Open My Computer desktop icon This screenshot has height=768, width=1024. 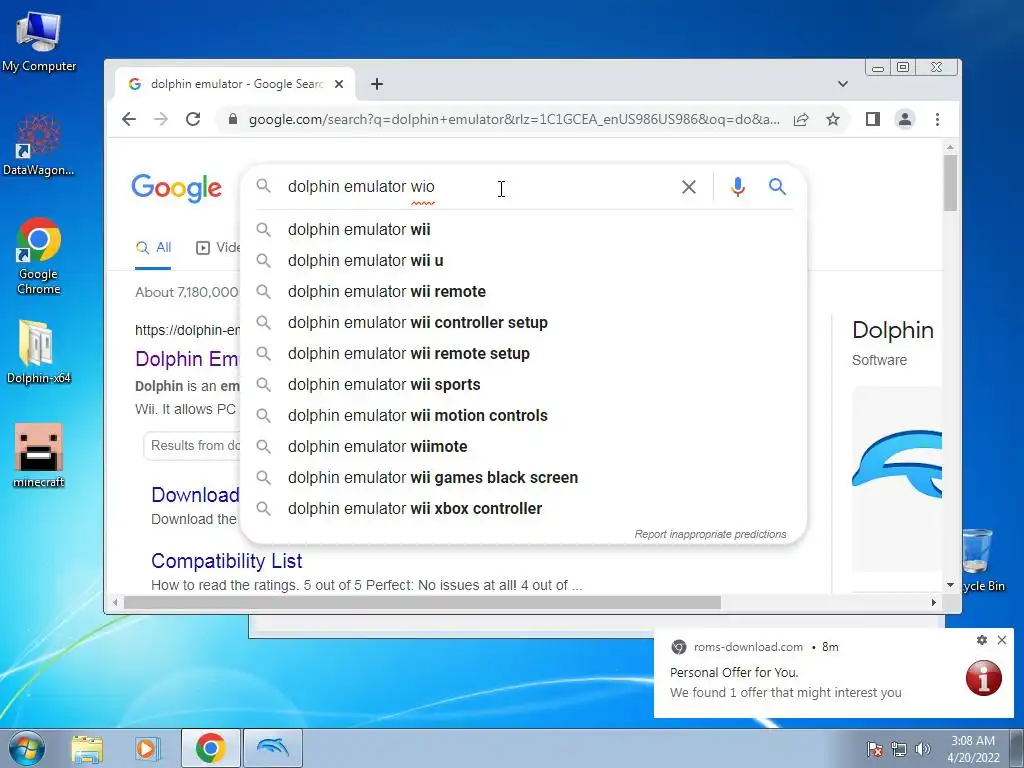point(39,41)
